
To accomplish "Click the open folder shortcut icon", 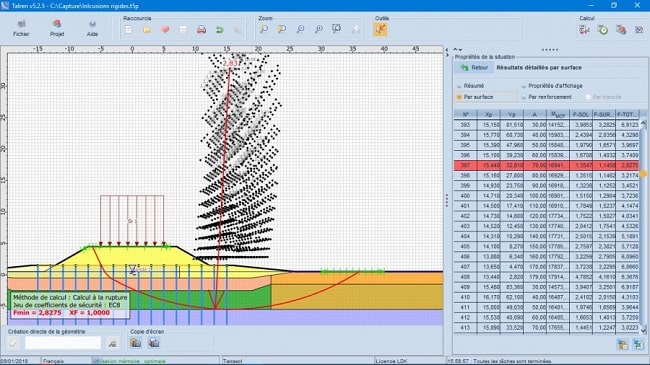I will coord(147,29).
